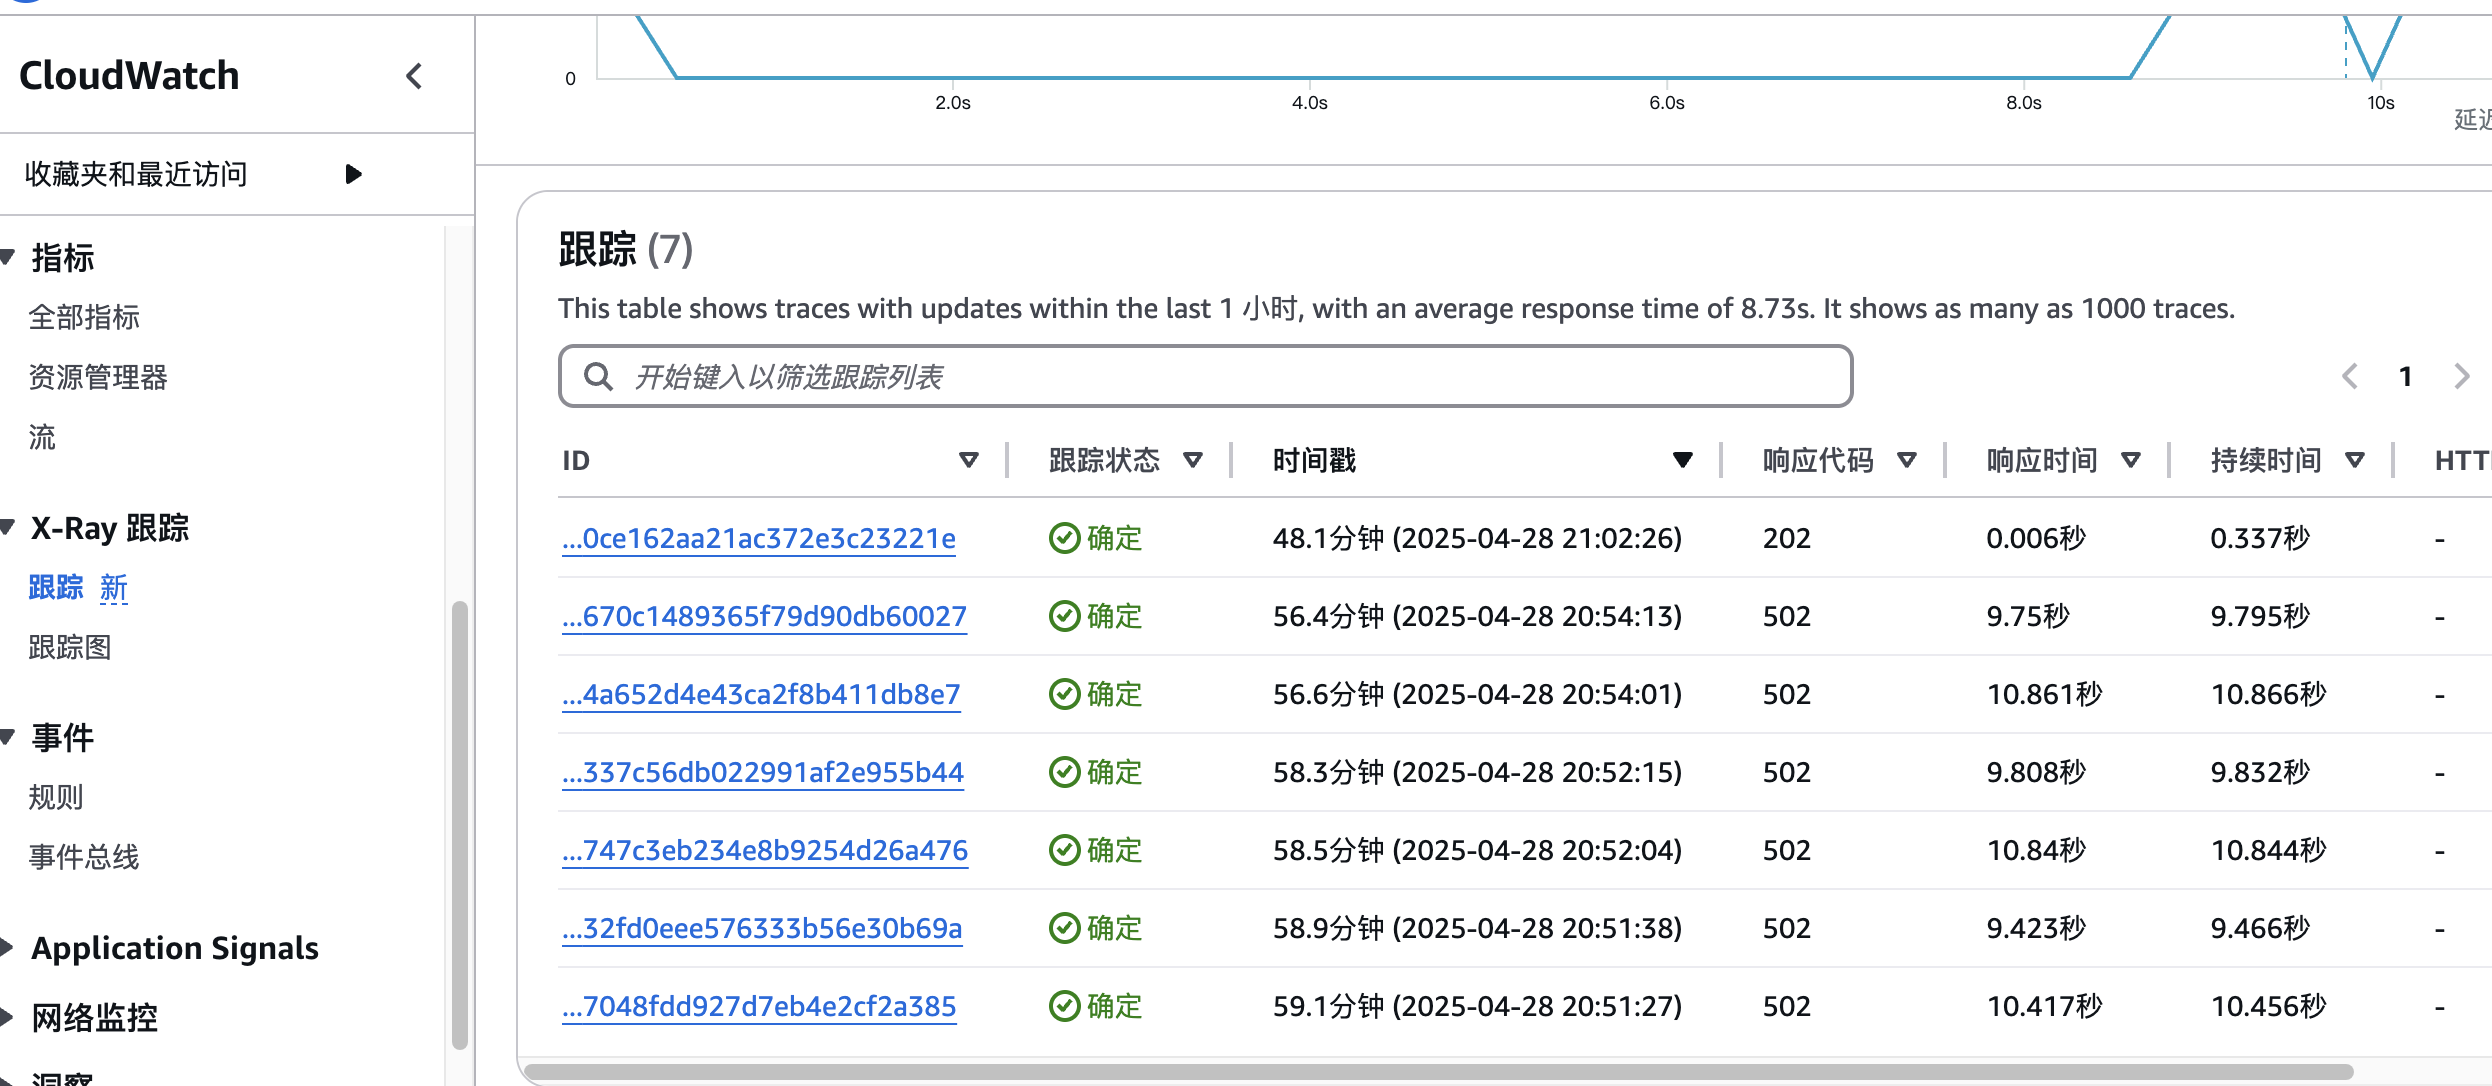
Task: Click the search magnifier icon in filter box
Action: pyautogui.click(x=598, y=377)
